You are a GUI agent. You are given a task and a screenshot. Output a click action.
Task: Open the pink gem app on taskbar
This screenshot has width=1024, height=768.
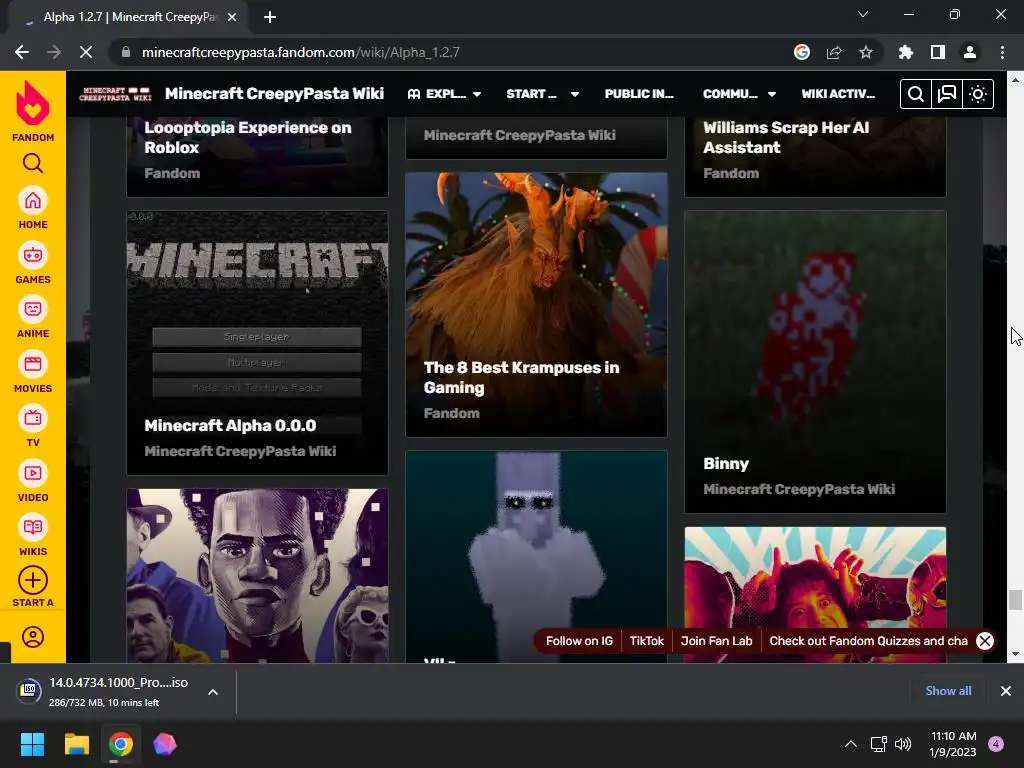point(165,744)
